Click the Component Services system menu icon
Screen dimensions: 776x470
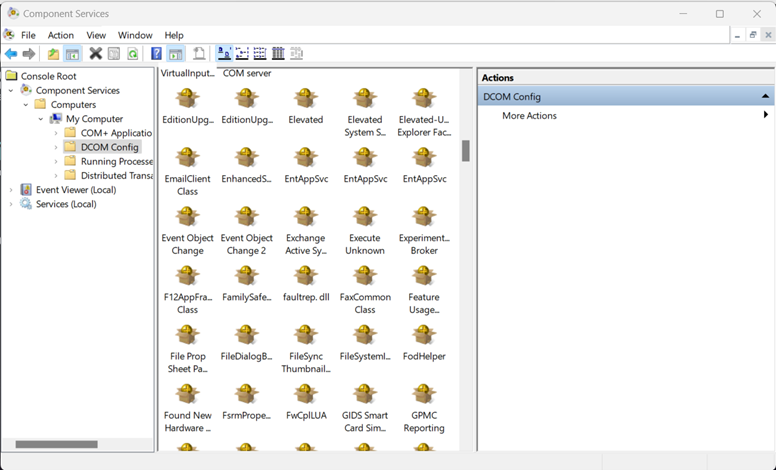[x=9, y=35]
